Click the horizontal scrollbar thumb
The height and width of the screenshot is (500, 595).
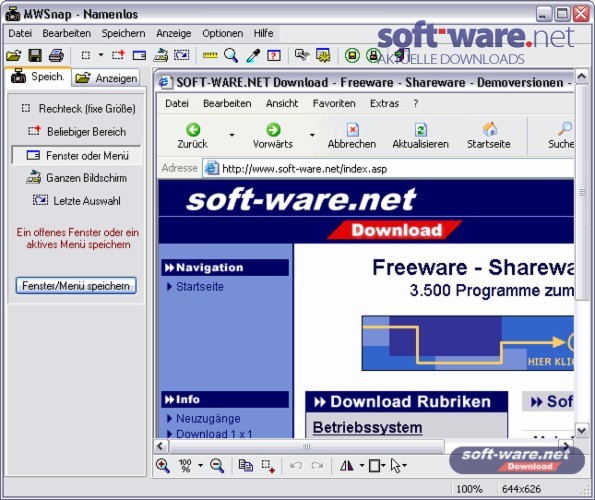click(x=307, y=447)
